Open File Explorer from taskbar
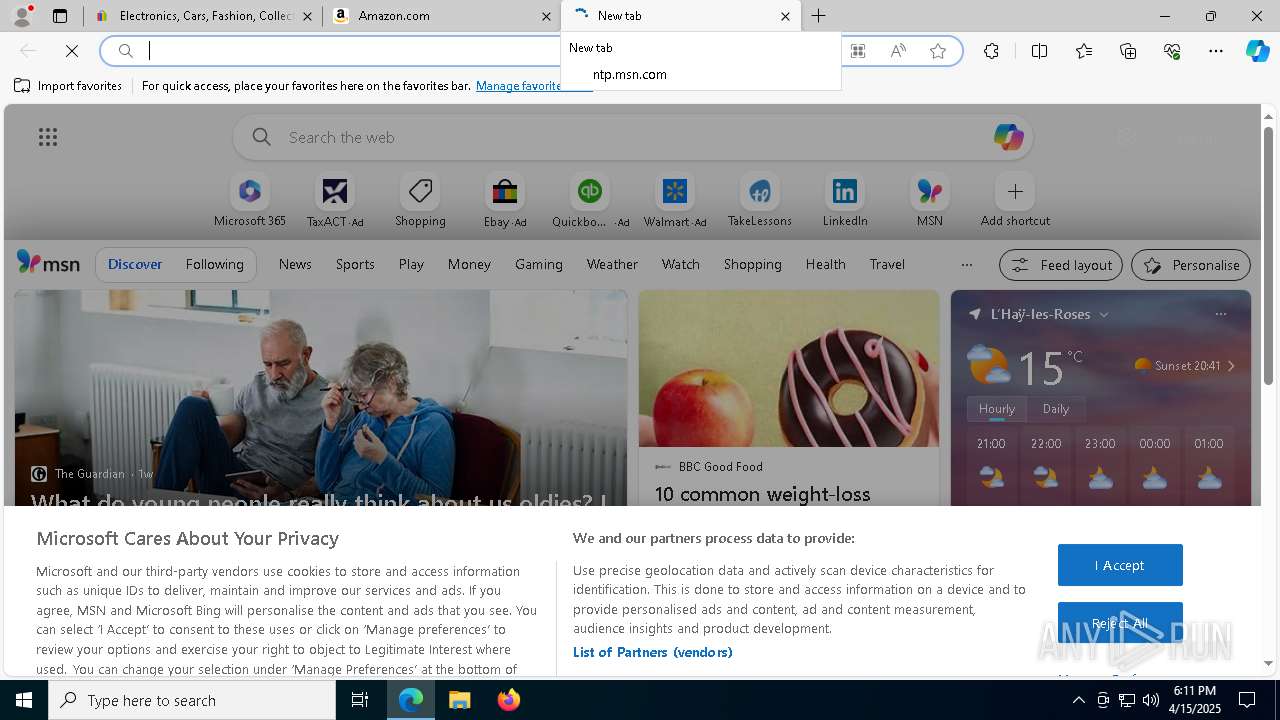This screenshot has height=720, width=1280. [459, 700]
